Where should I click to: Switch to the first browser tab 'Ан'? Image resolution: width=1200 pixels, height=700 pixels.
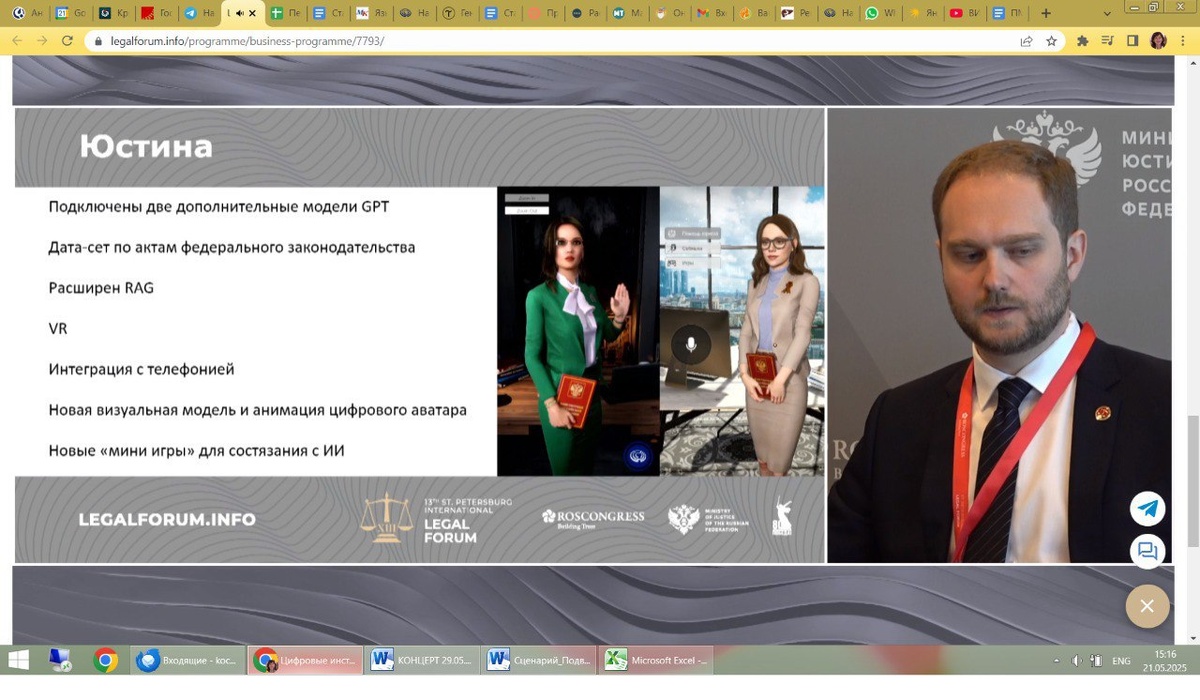(28, 13)
